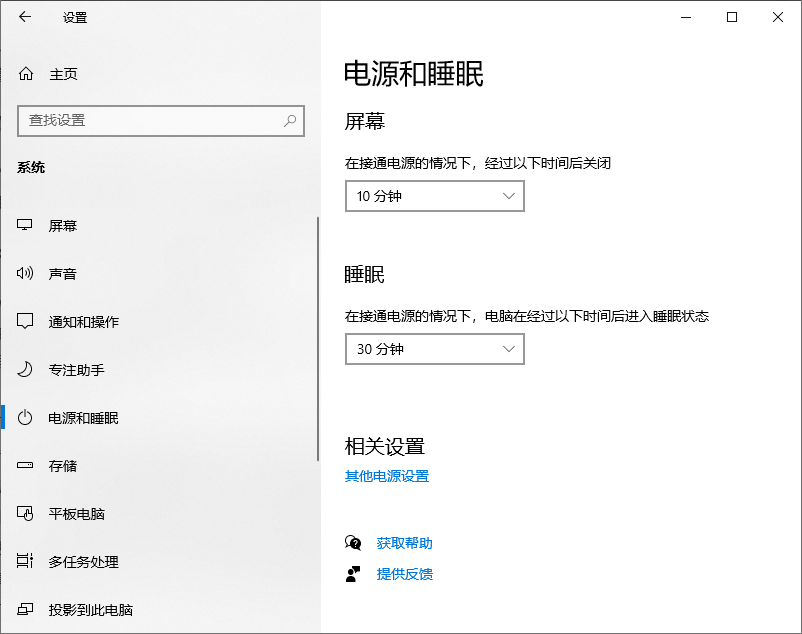Open 通知和操作 (Notifications) settings

[25, 321]
